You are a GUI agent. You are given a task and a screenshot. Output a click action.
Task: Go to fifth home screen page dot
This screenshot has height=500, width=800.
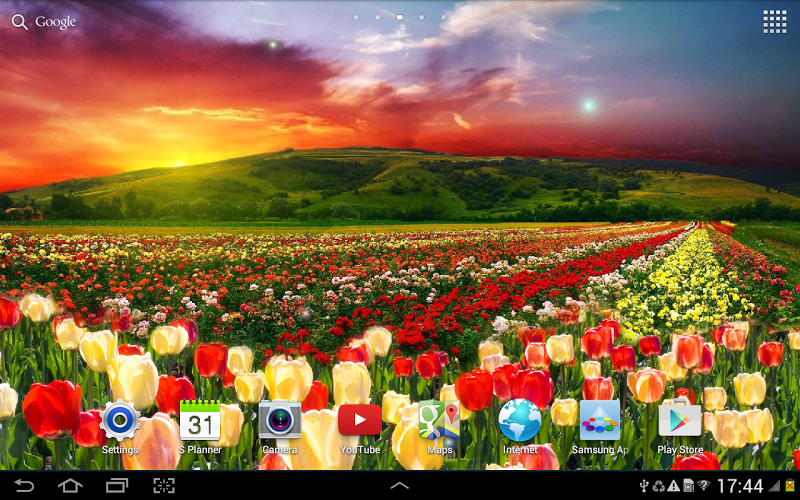pos(443,17)
